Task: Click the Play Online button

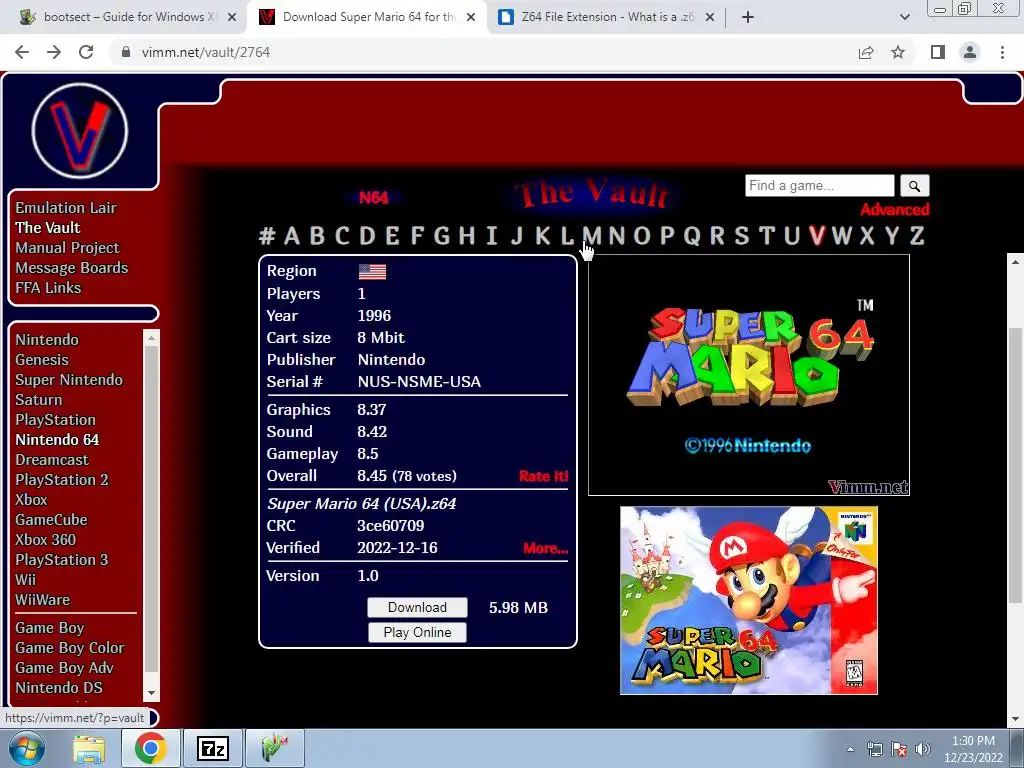Action: pos(417,632)
